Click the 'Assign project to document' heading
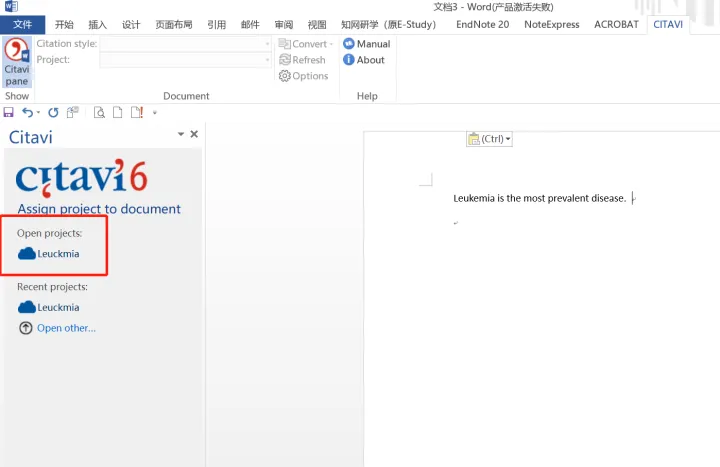This screenshot has height=467, width=720. pyautogui.click(x=99, y=209)
